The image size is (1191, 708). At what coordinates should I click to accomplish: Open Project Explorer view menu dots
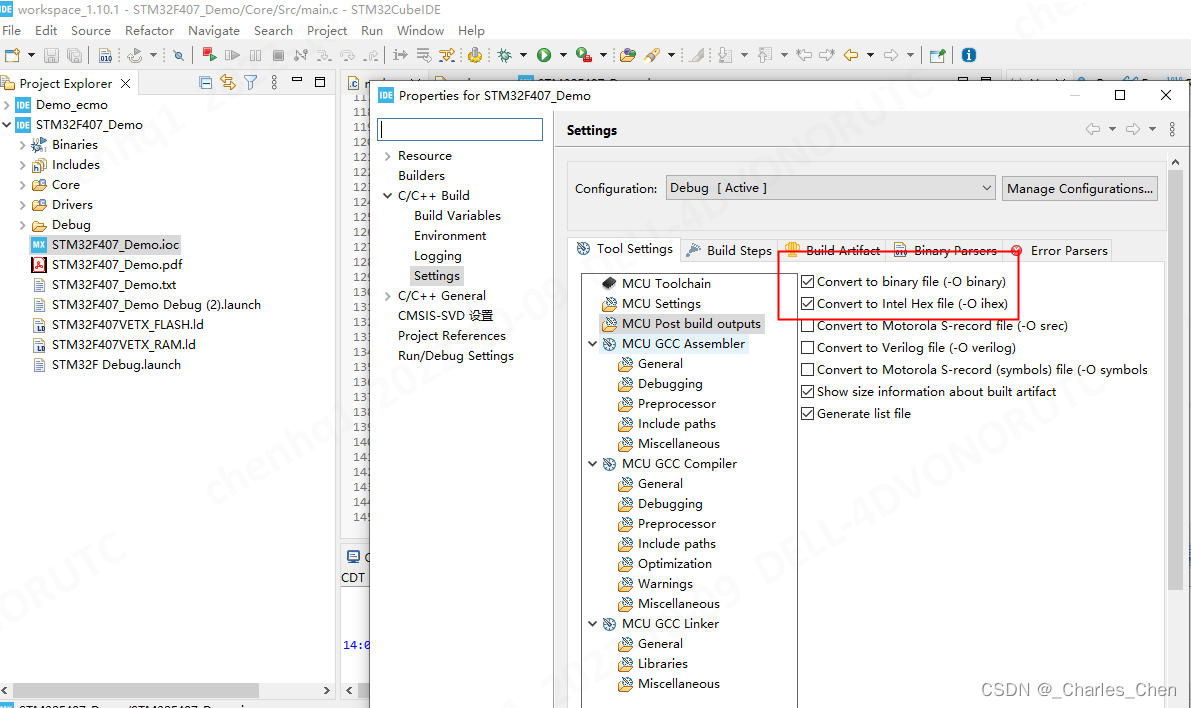274,83
